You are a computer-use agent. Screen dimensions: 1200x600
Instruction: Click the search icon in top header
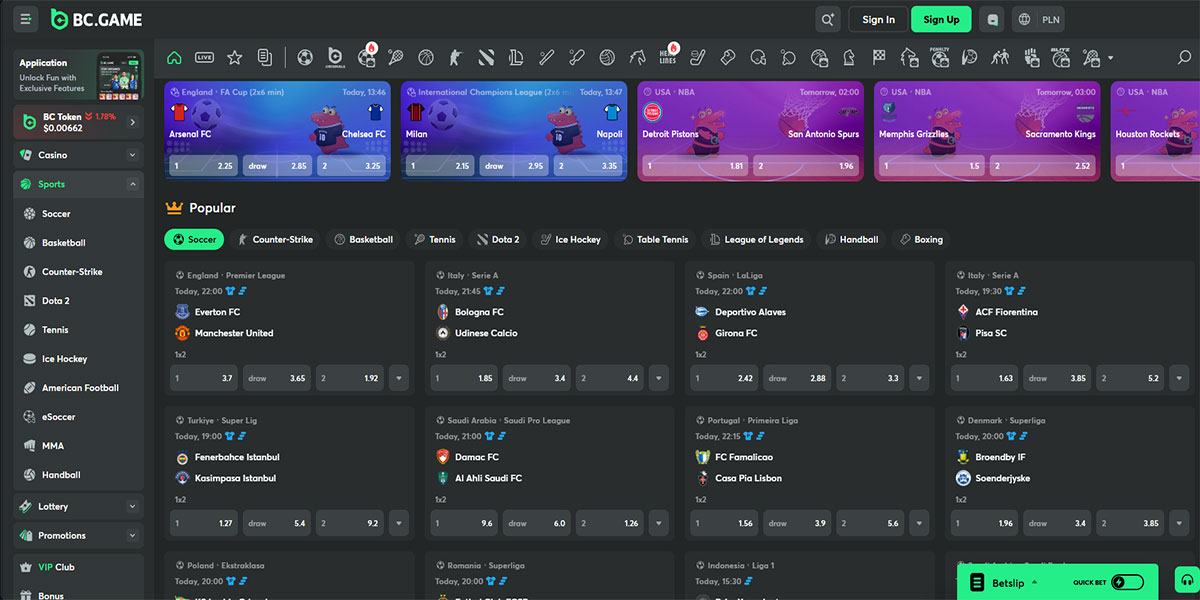827,19
